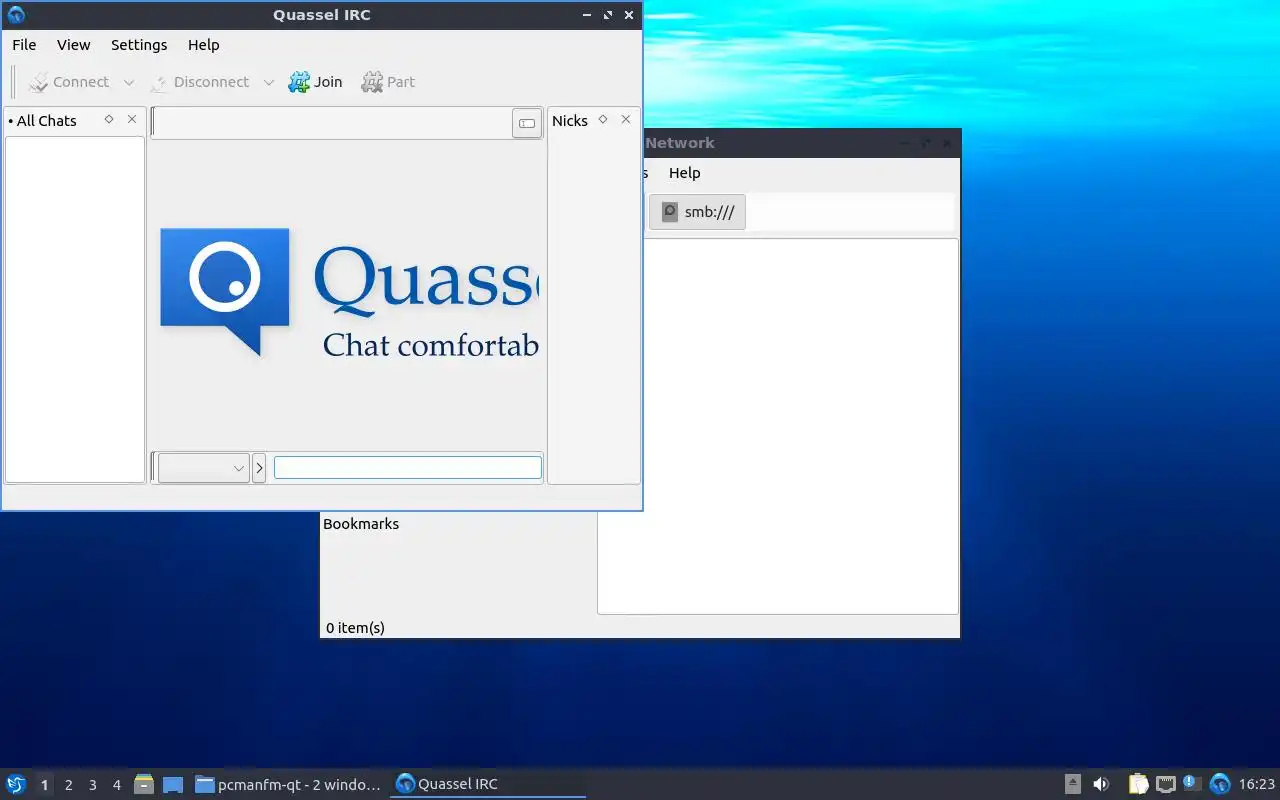Click the smb:/// path button
Viewport: 1280px width, 800px height.
[x=697, y=212]
